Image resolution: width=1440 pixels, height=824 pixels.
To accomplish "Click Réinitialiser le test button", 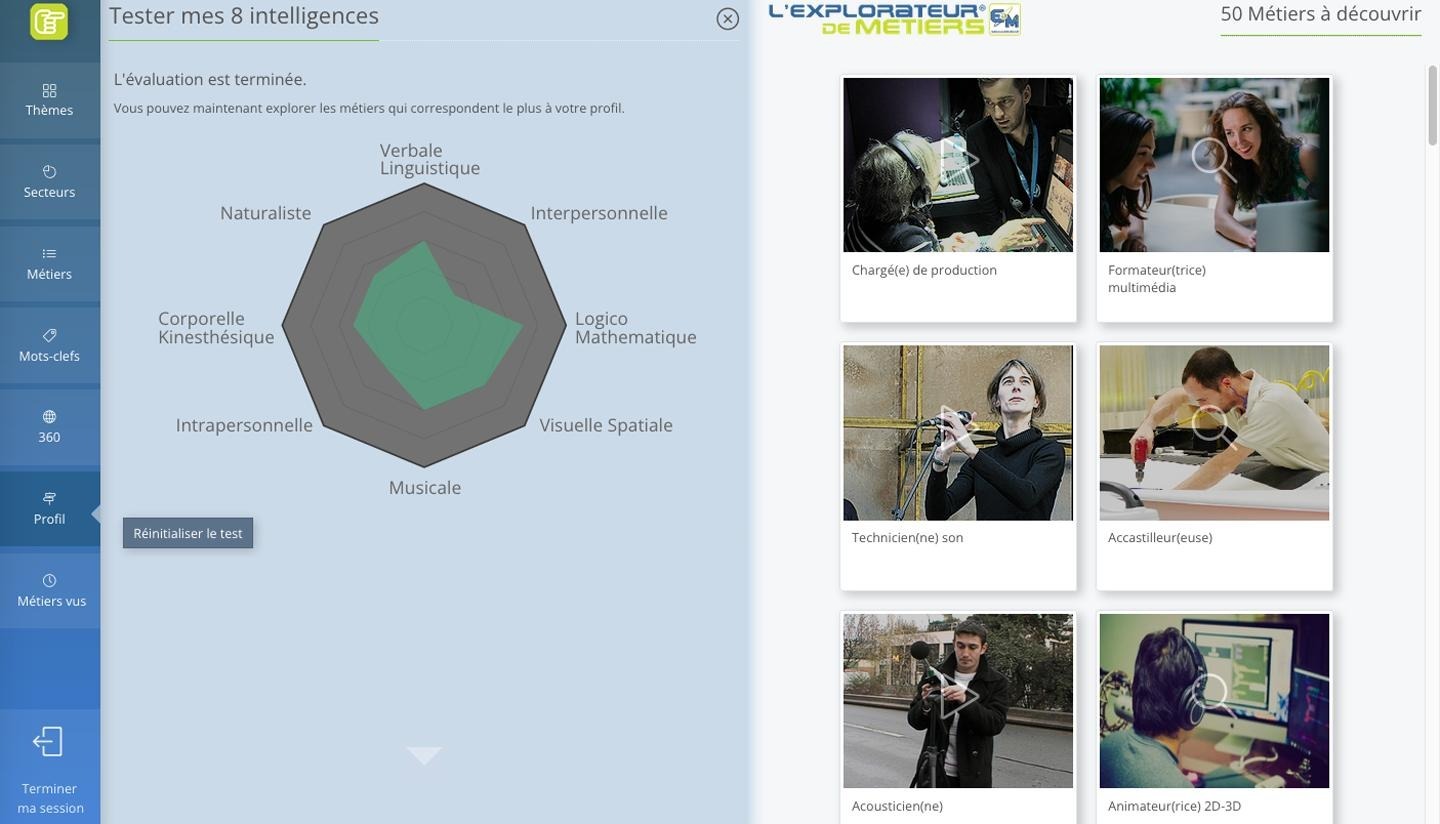I will pyautogui.click(x=188, y=534).
